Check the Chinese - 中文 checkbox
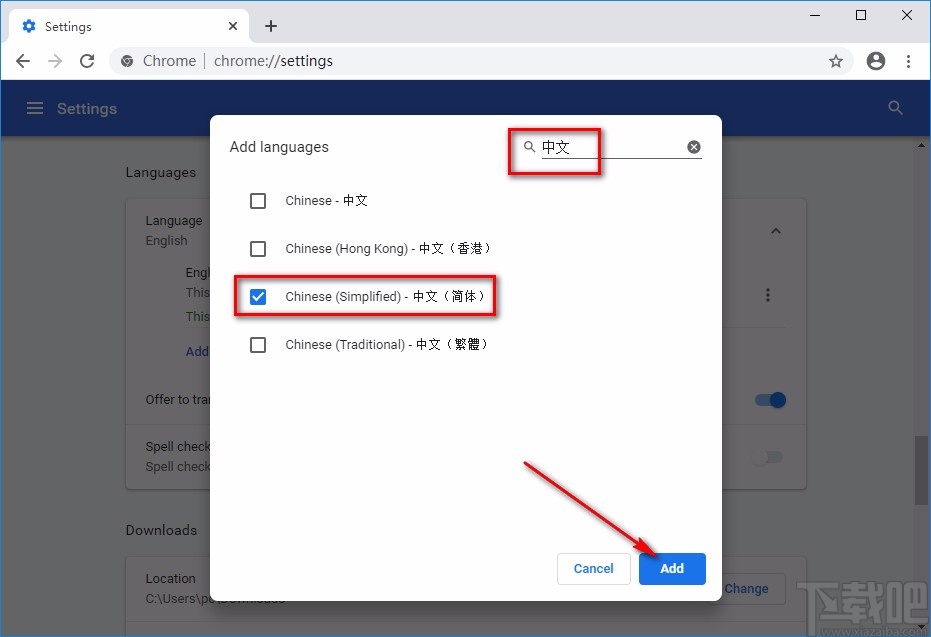This screenshot has height=637, width=931. click(257, 200)
